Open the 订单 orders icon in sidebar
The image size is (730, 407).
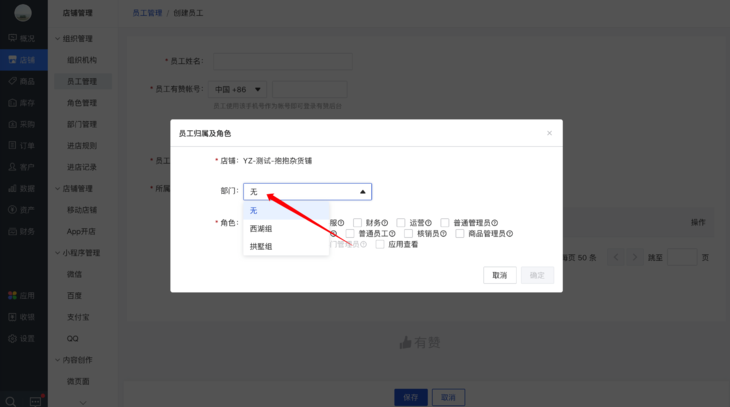coord(13,145)
